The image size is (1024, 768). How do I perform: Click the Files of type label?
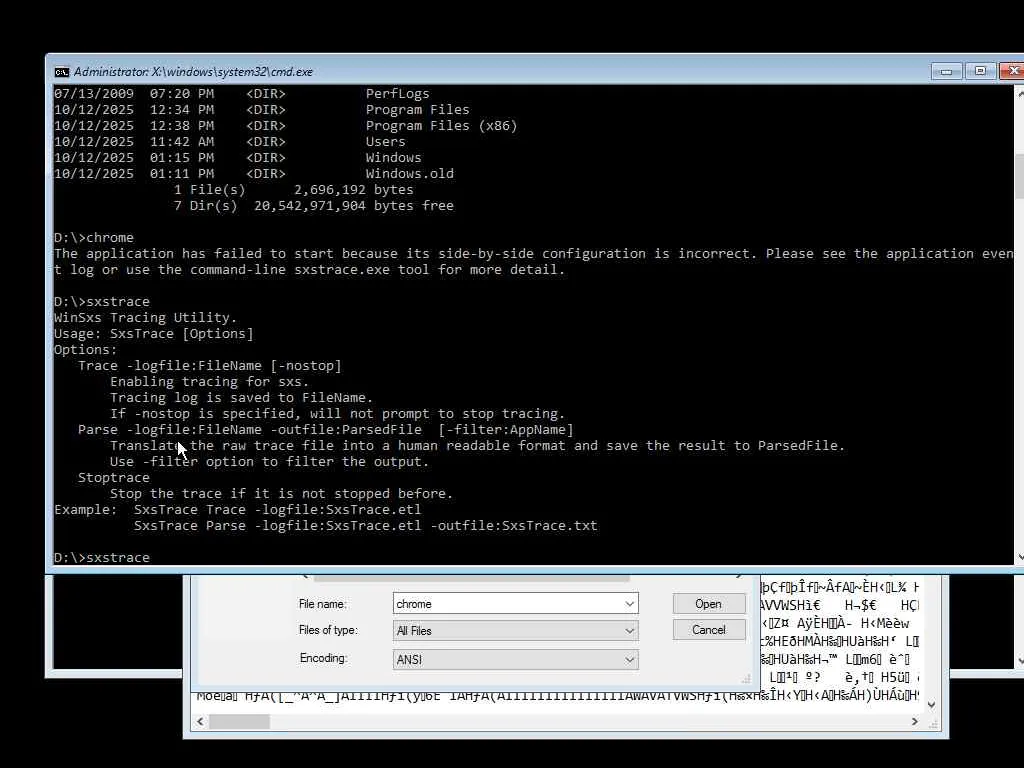(x=327, y=630)
